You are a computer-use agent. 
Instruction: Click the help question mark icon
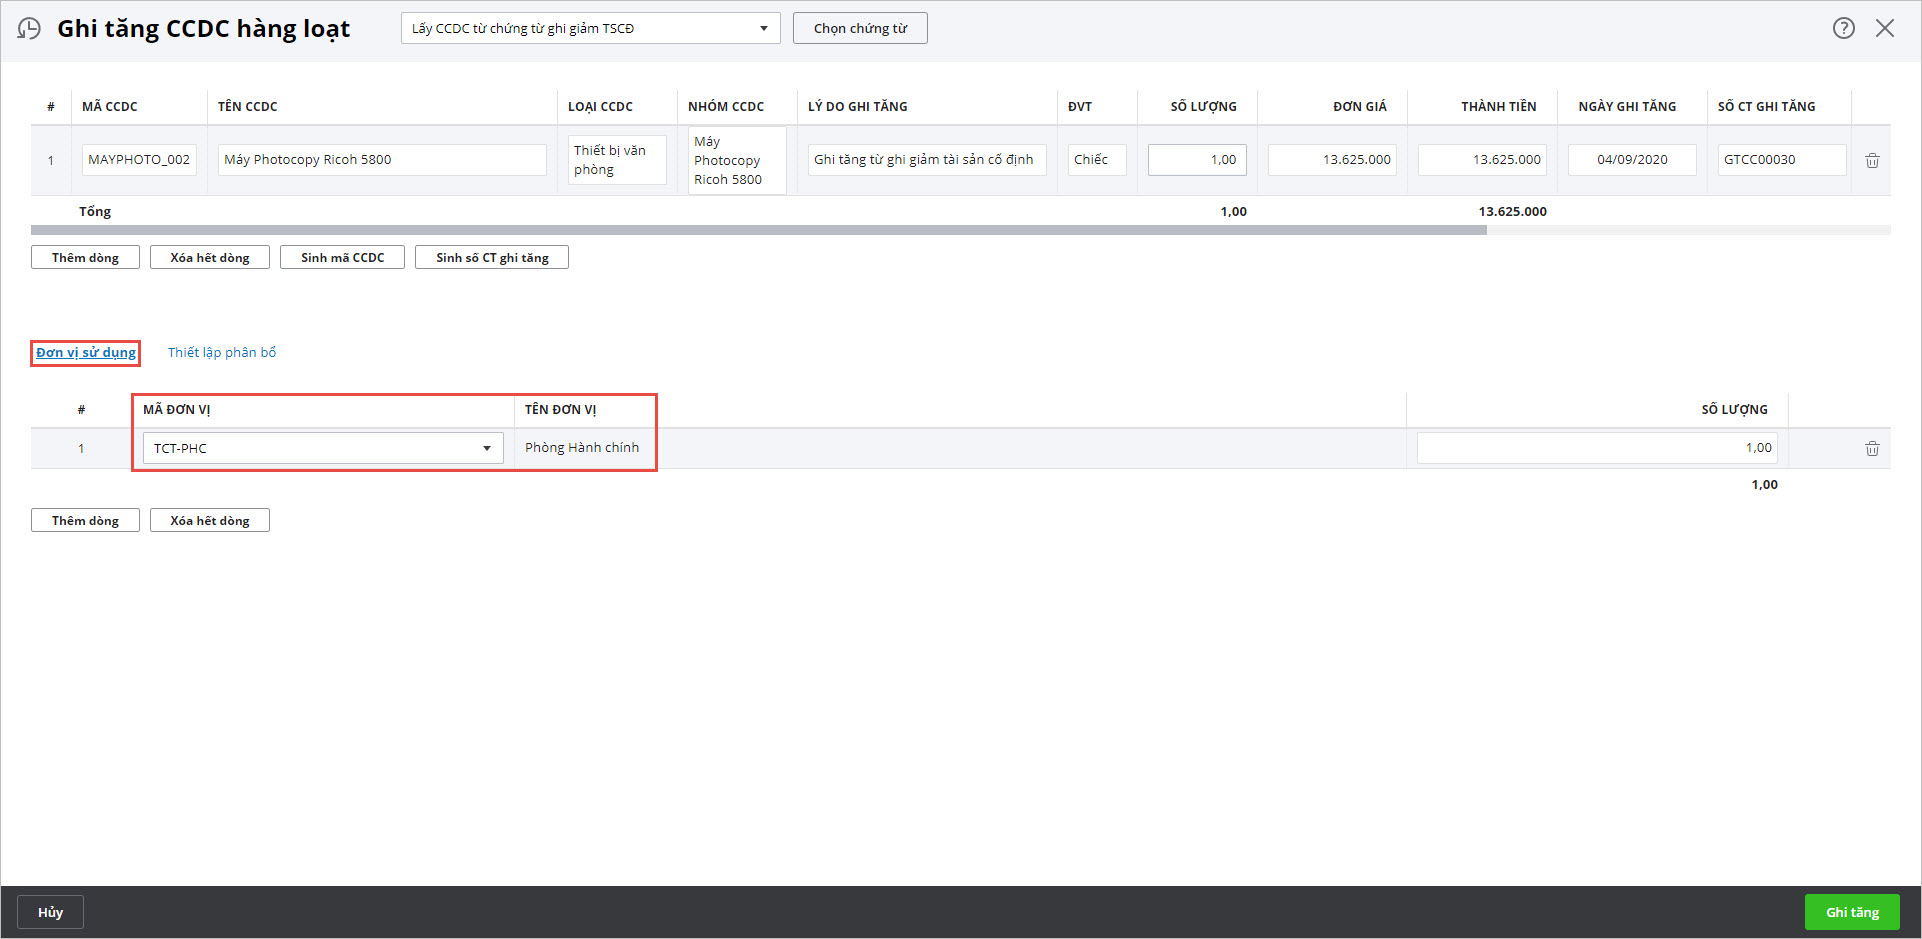click(x=1843, y=28)
